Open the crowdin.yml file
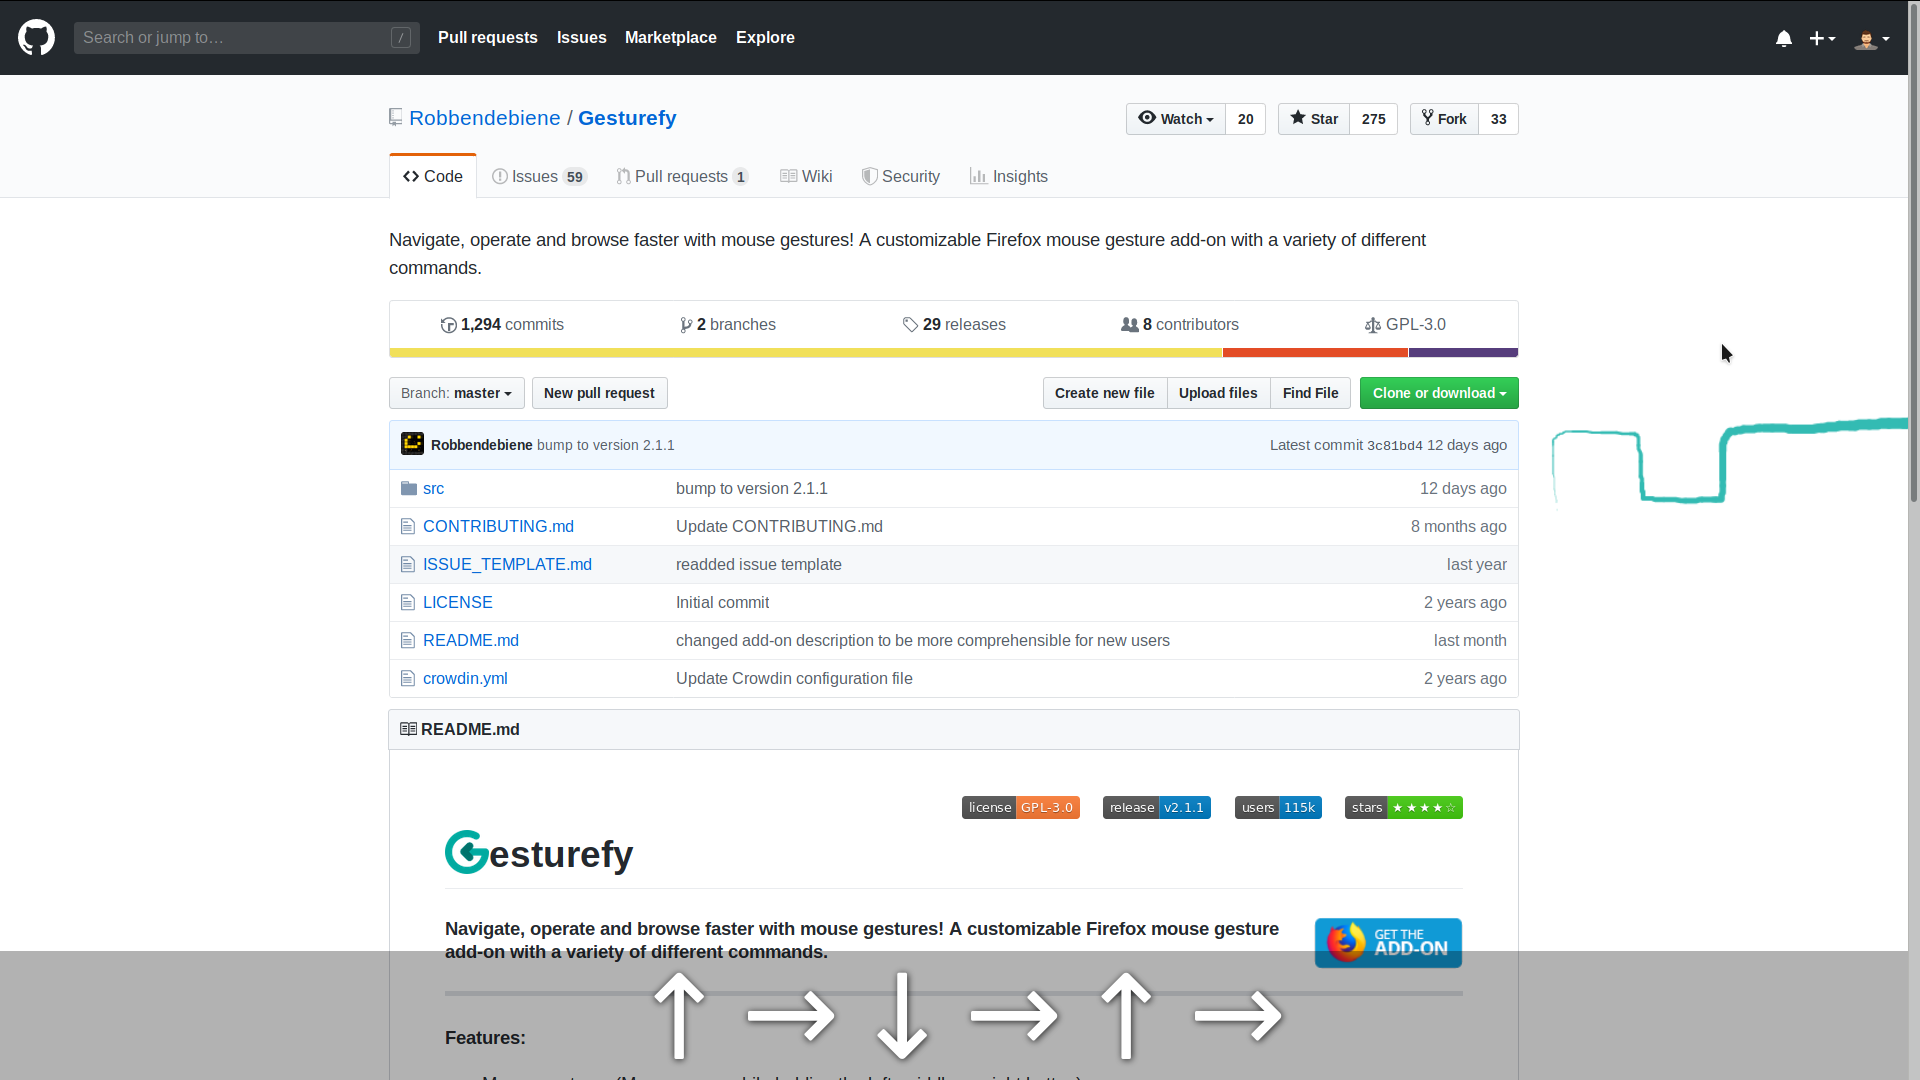The height and width of the screenshot is (1080, 1920). click(465, 678)
